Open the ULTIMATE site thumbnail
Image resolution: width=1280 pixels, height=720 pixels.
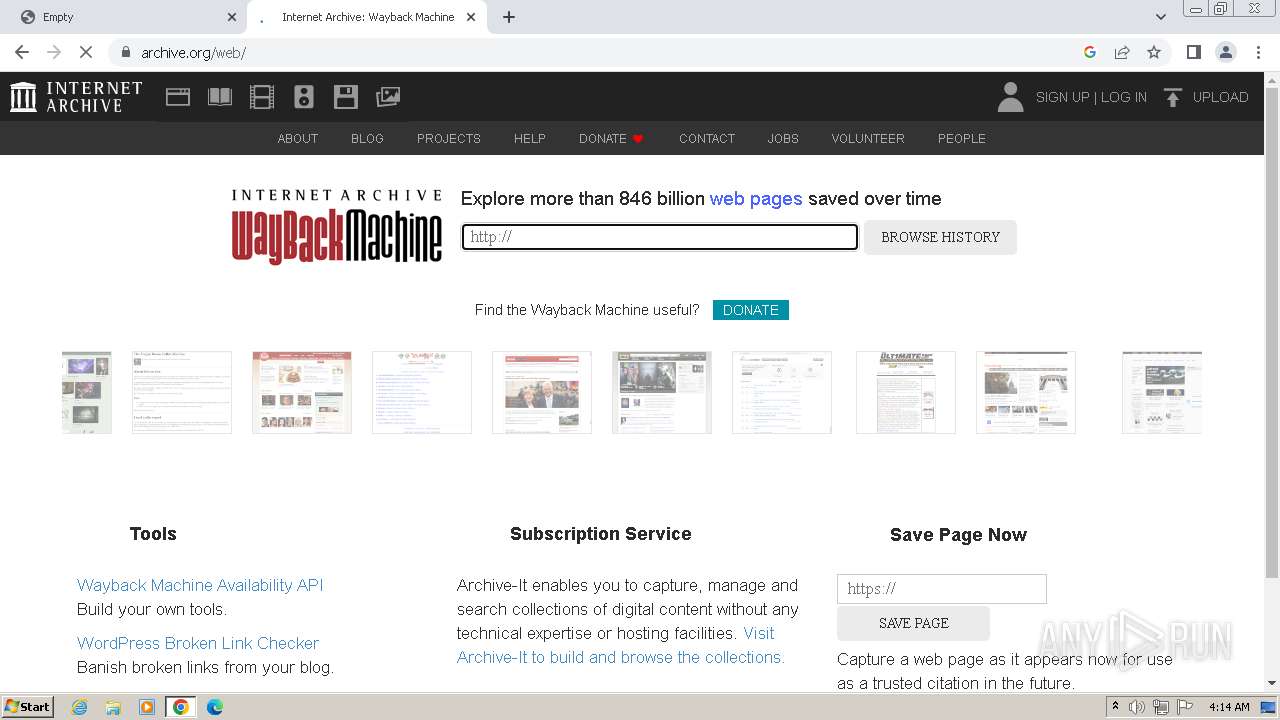(906, 392)
